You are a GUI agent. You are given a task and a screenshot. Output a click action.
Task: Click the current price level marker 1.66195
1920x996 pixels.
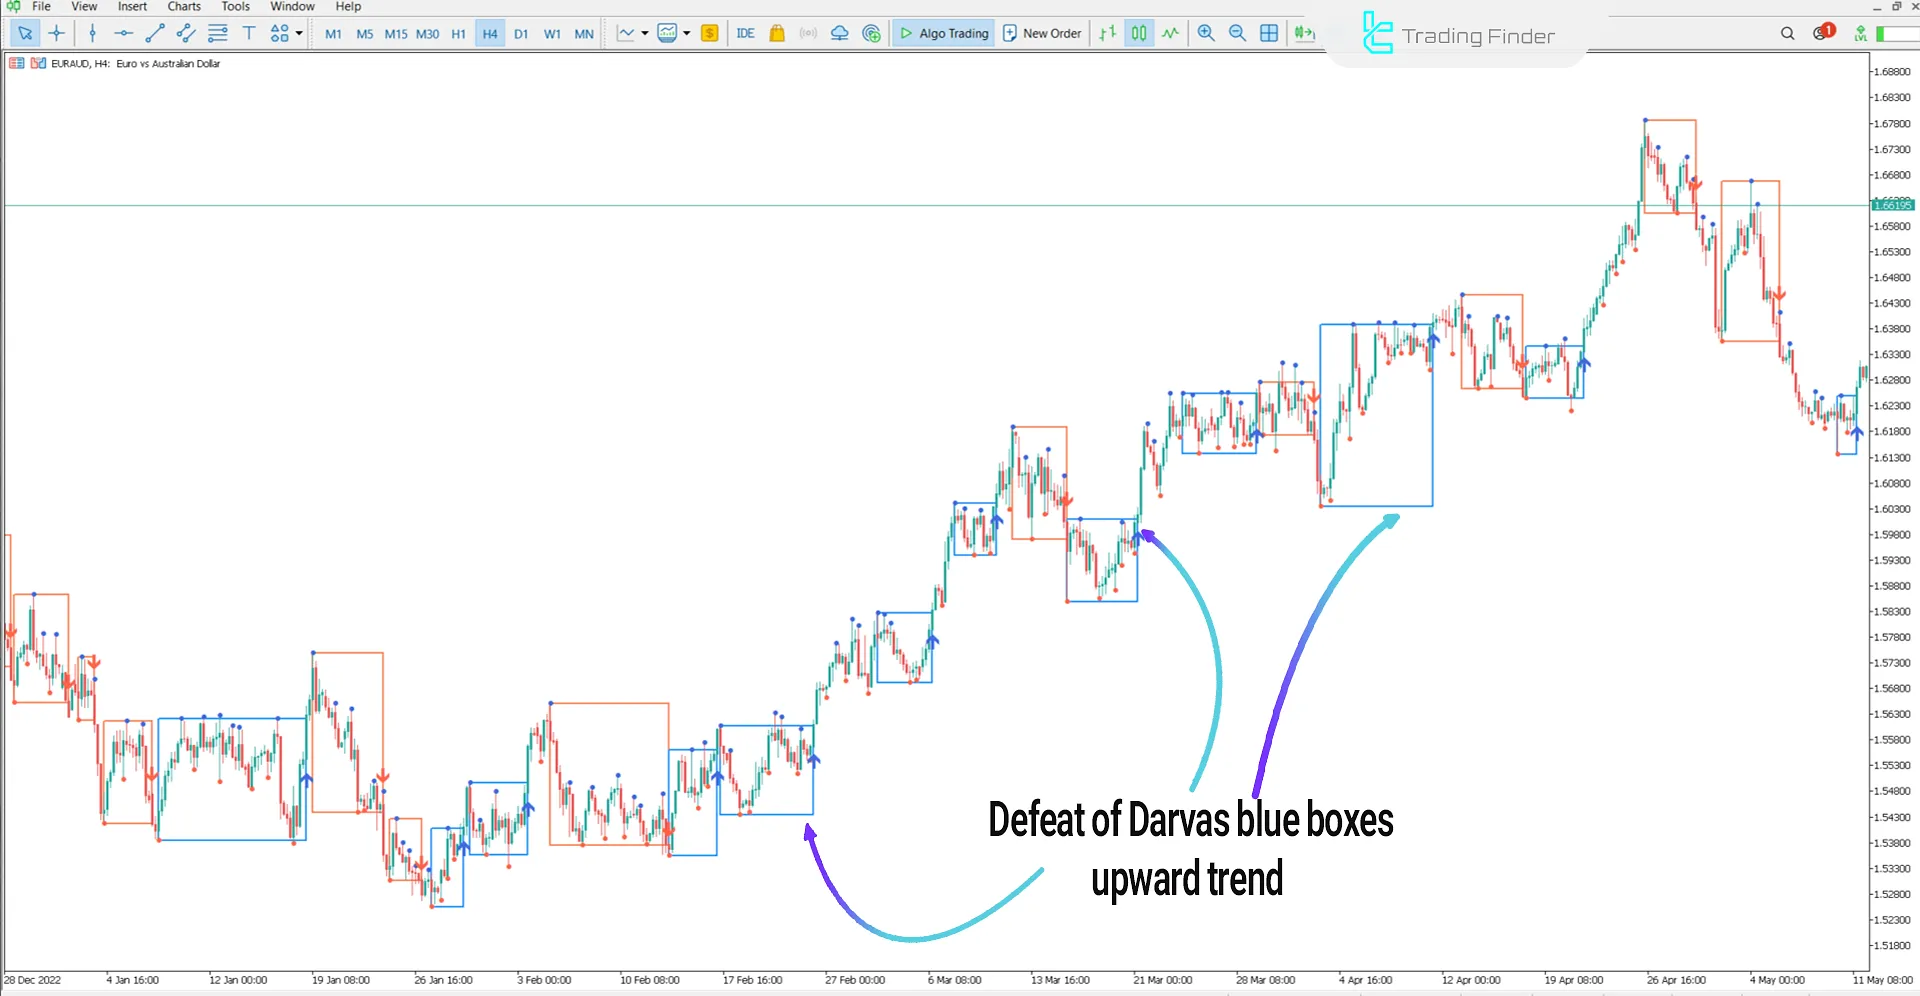tap(1893, 204)
